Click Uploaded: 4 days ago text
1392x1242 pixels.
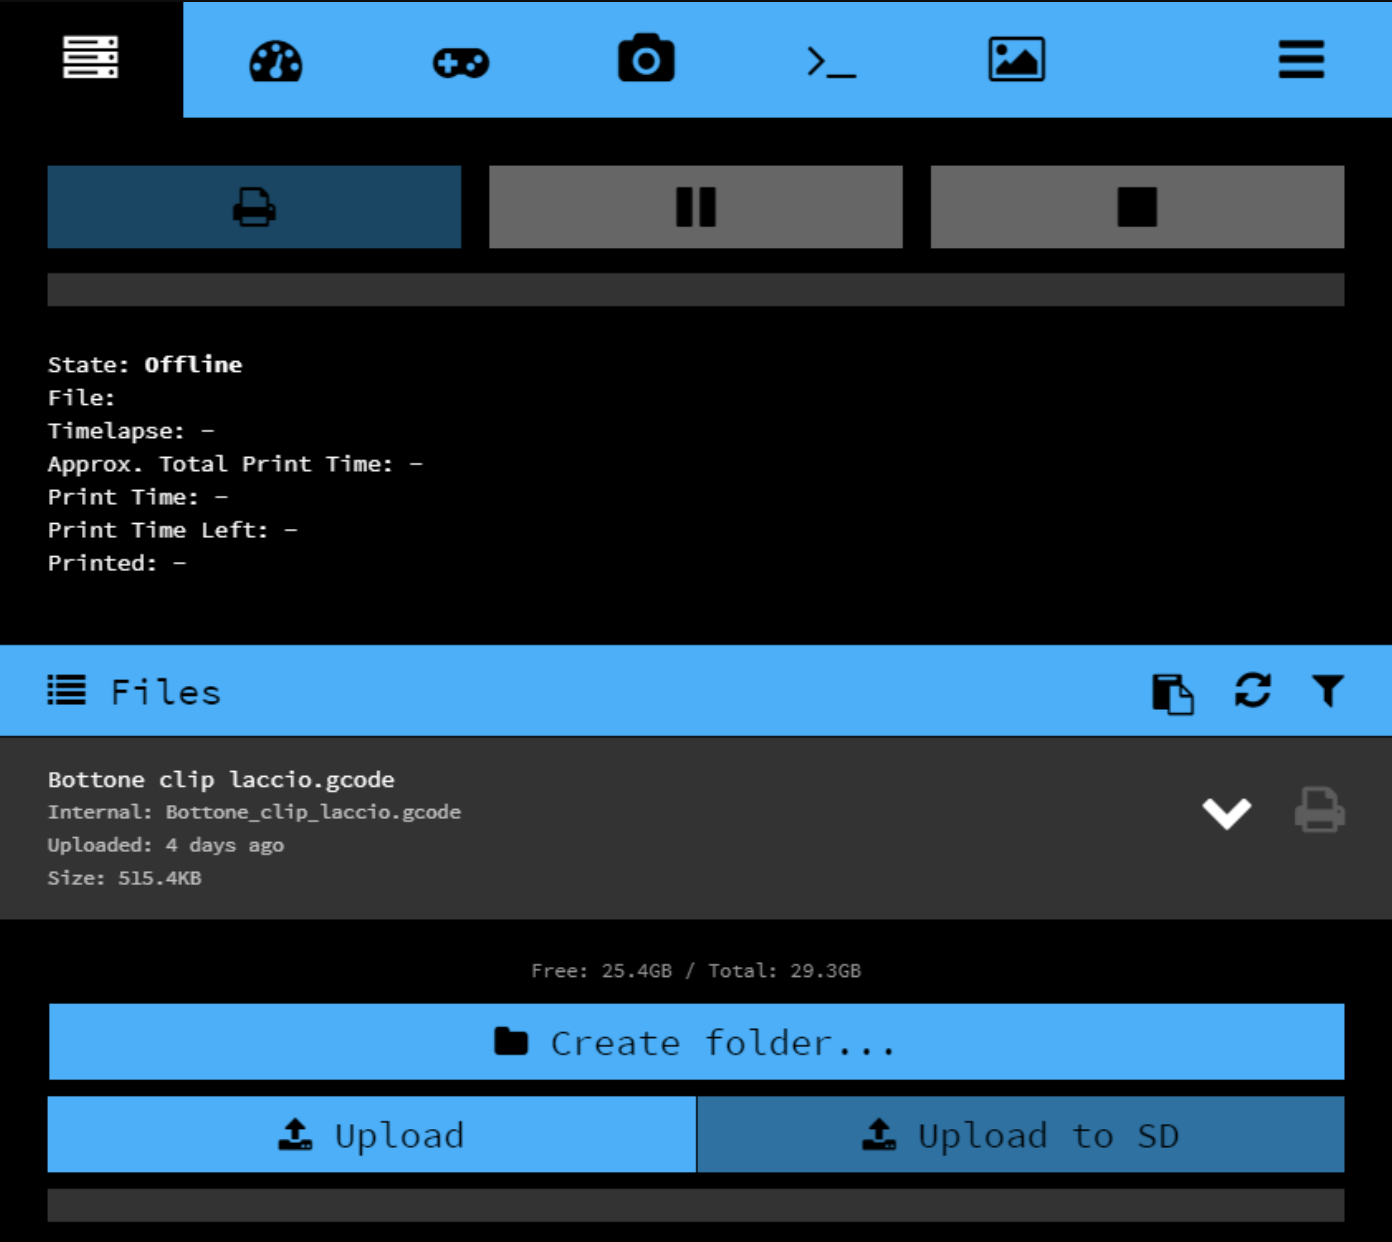tap(166, 845)
